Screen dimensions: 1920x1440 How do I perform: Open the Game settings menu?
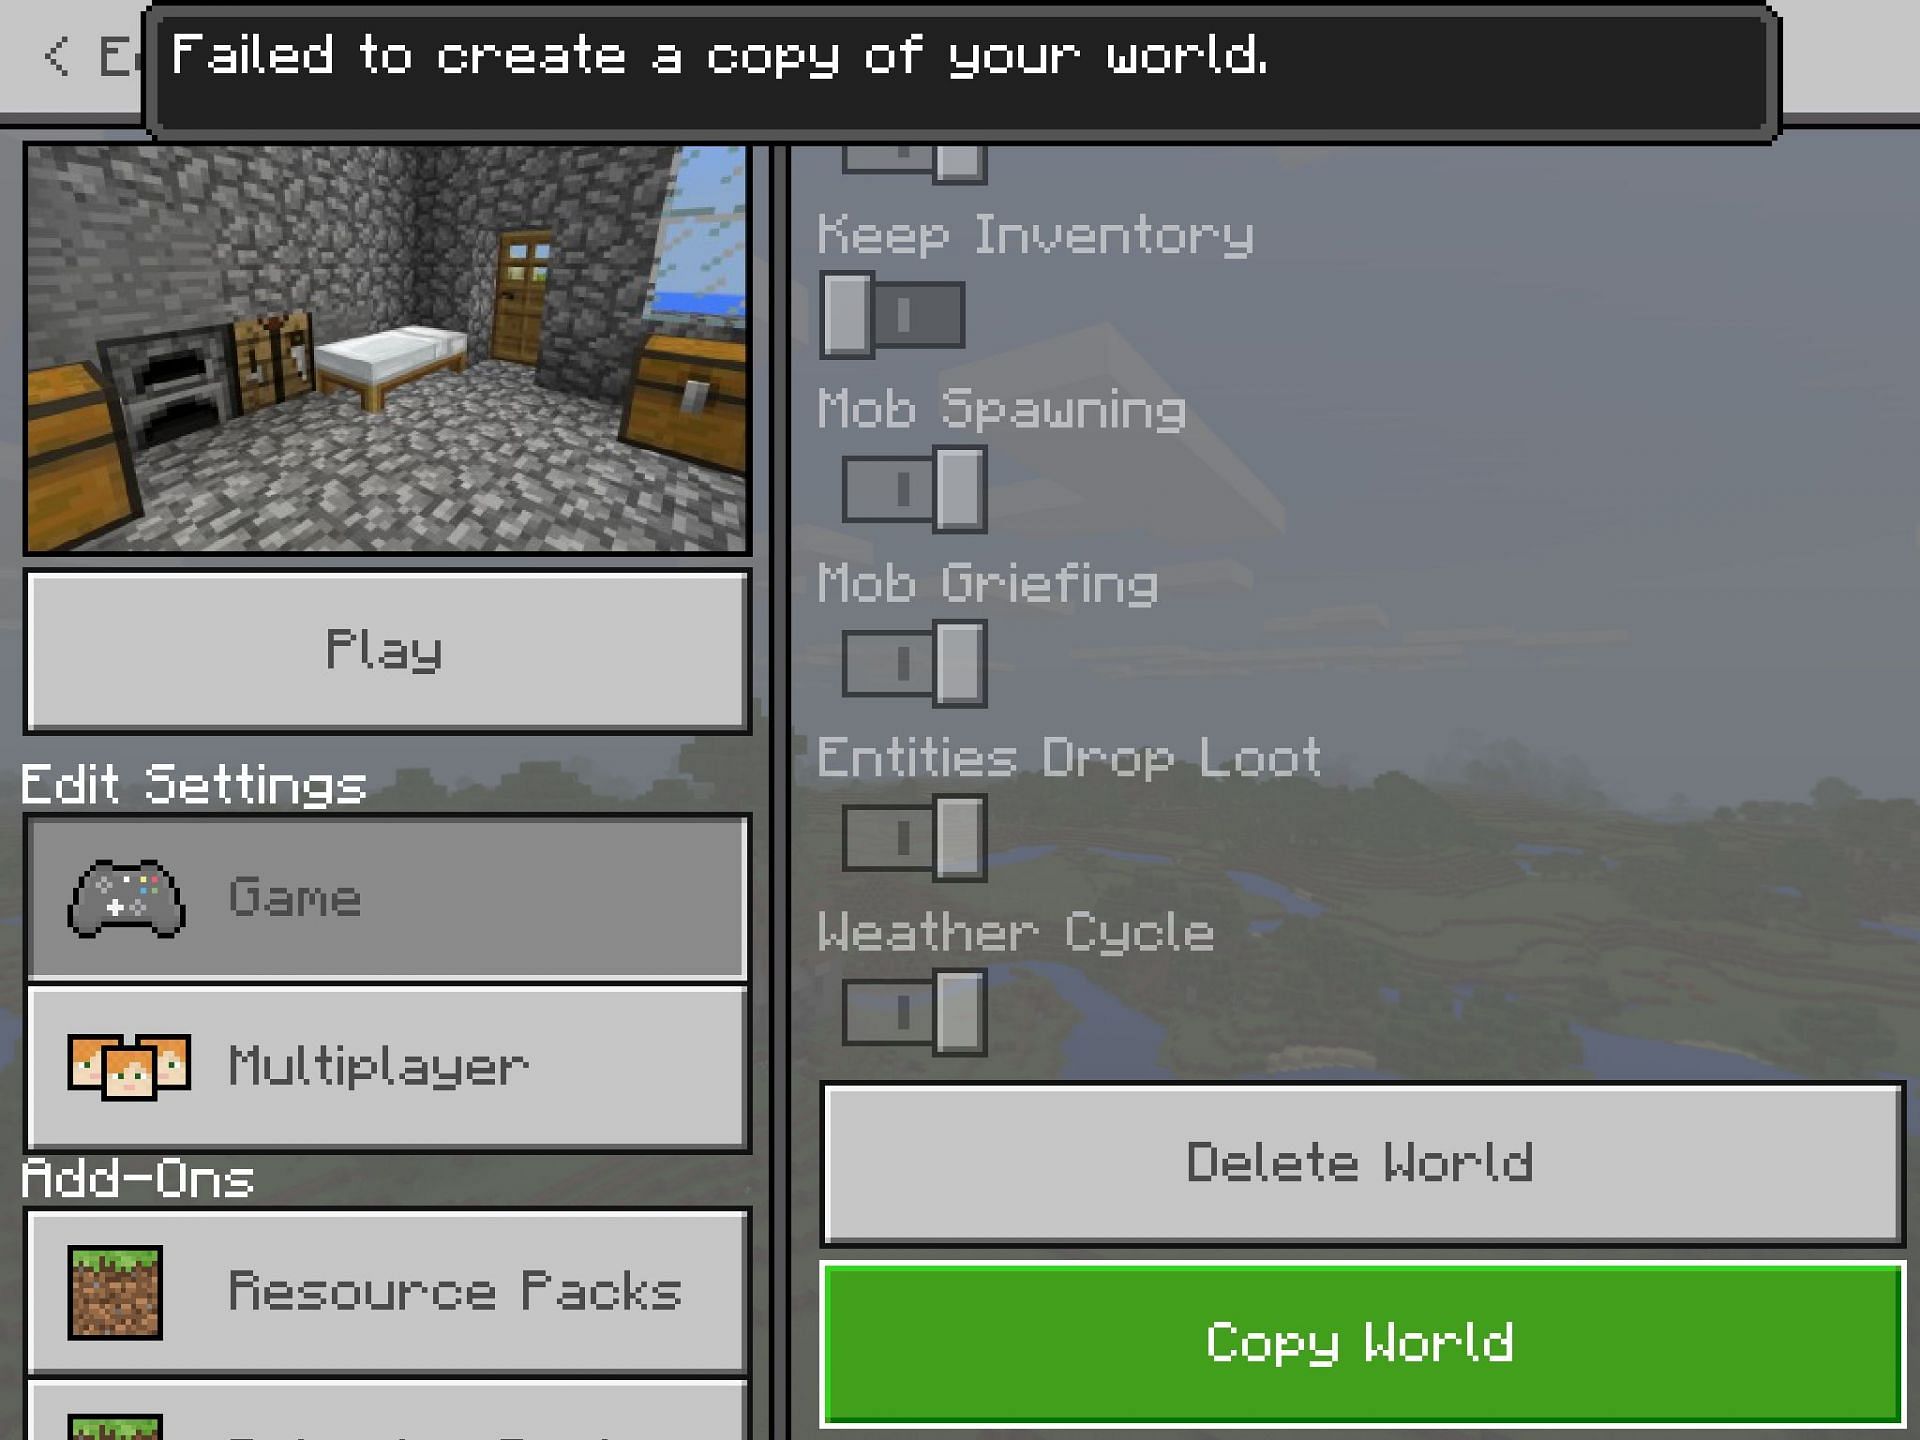(387, 898)
